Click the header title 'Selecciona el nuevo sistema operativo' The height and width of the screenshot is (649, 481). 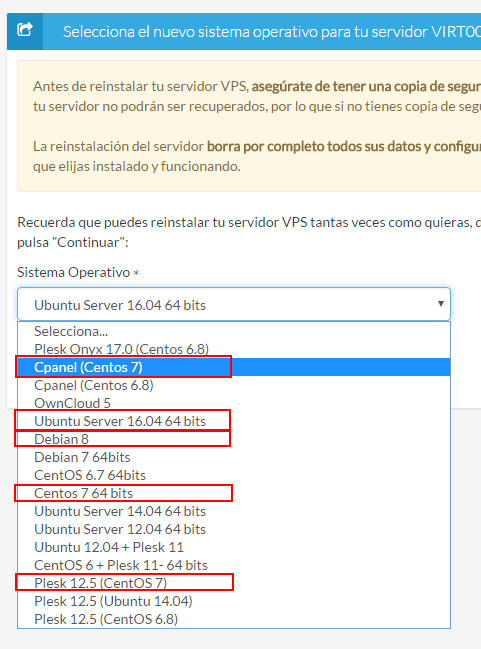[x=190, y=32]
